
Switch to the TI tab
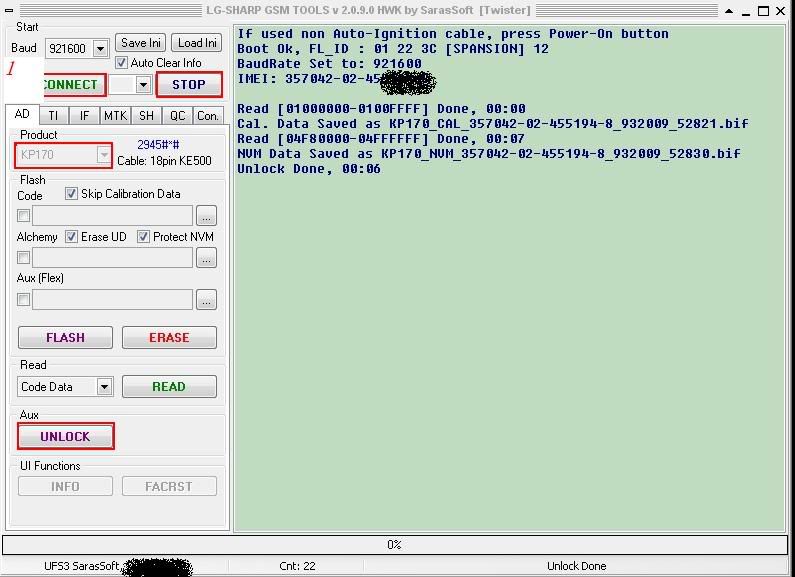(53, 116)
